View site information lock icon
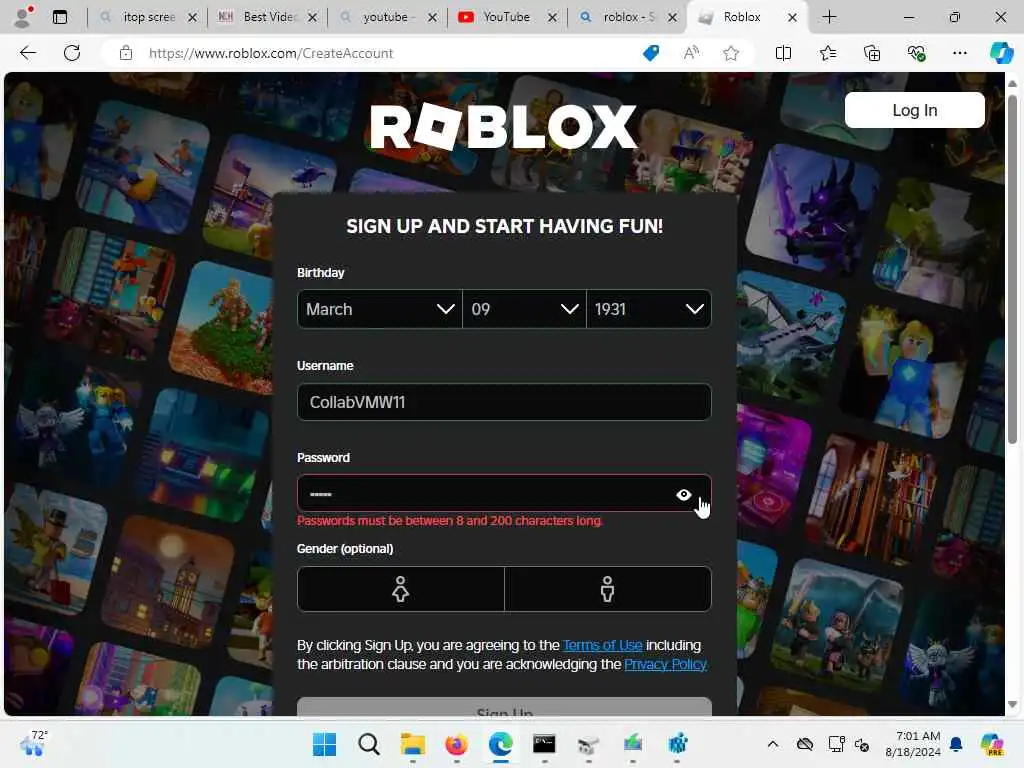 pyautogui.click(x=126, y=53)
